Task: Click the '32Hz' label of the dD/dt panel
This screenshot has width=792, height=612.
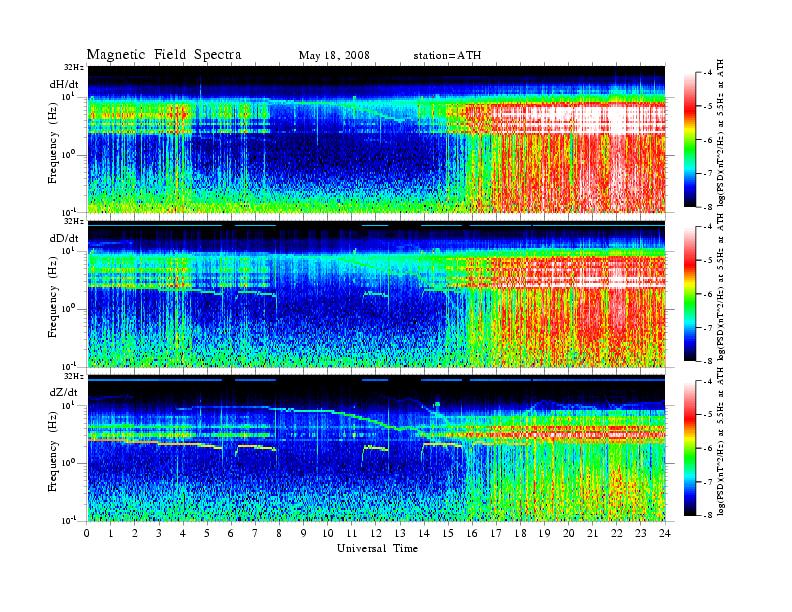Action: 74,221
